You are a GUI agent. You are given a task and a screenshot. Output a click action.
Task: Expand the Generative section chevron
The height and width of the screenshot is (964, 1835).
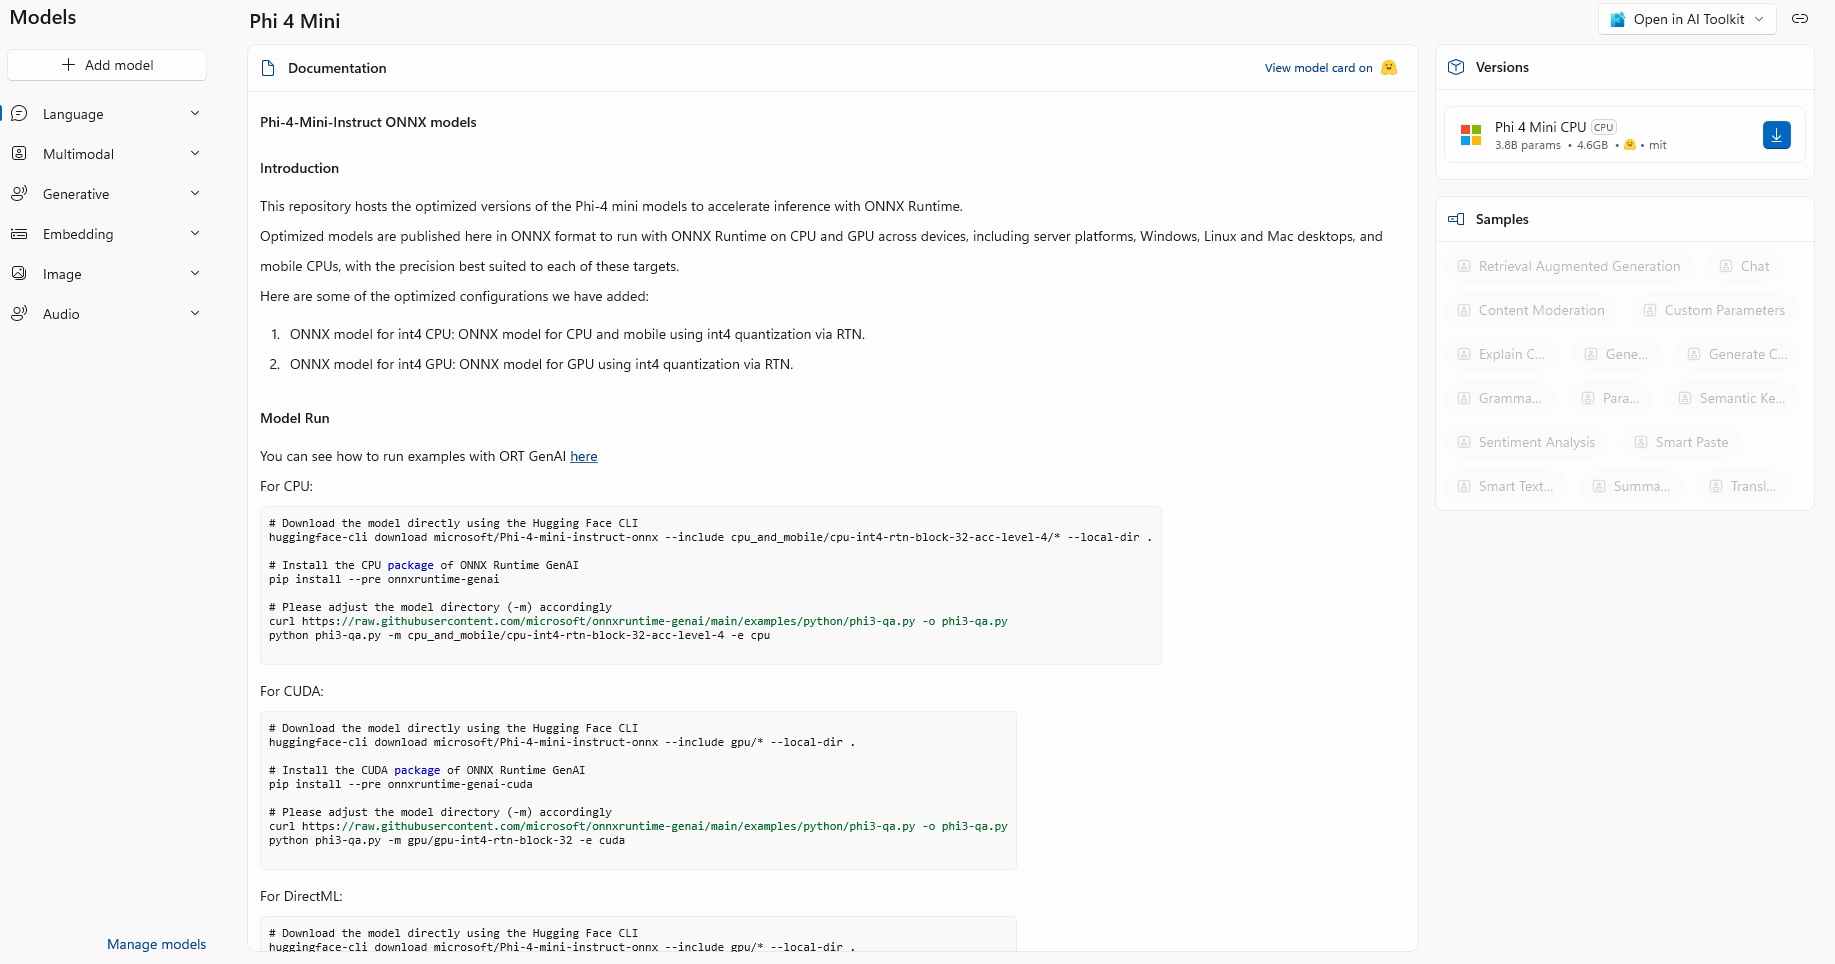point(195,194)
